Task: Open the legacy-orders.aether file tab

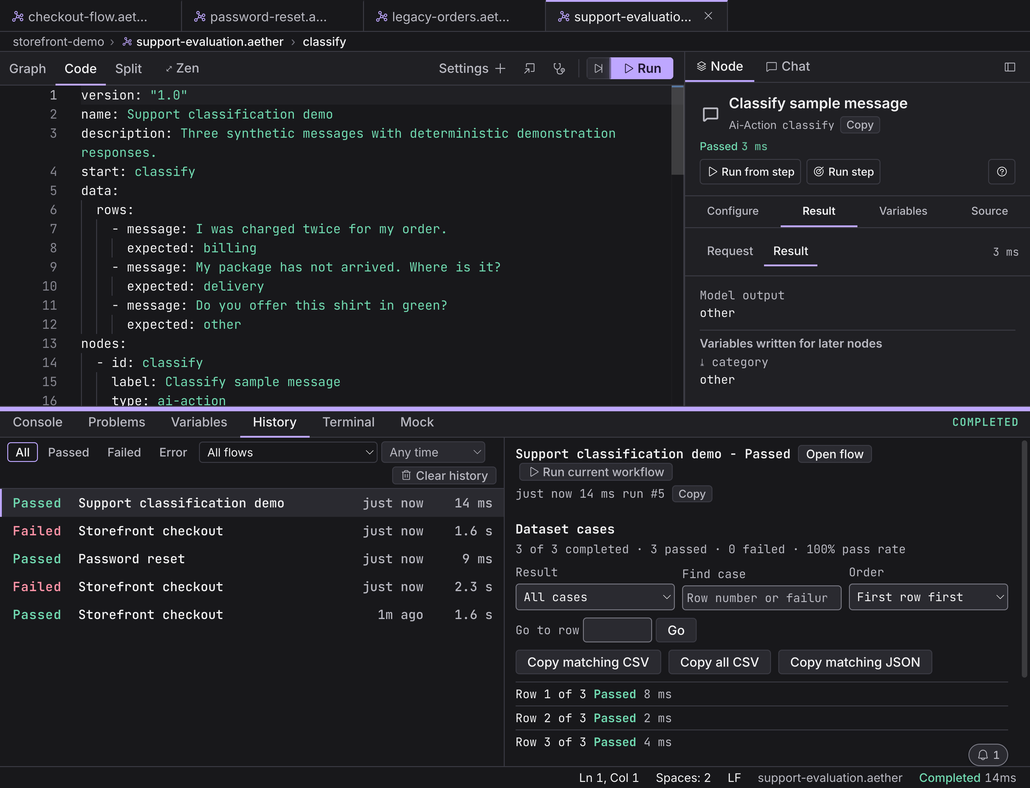Action: 454,16
